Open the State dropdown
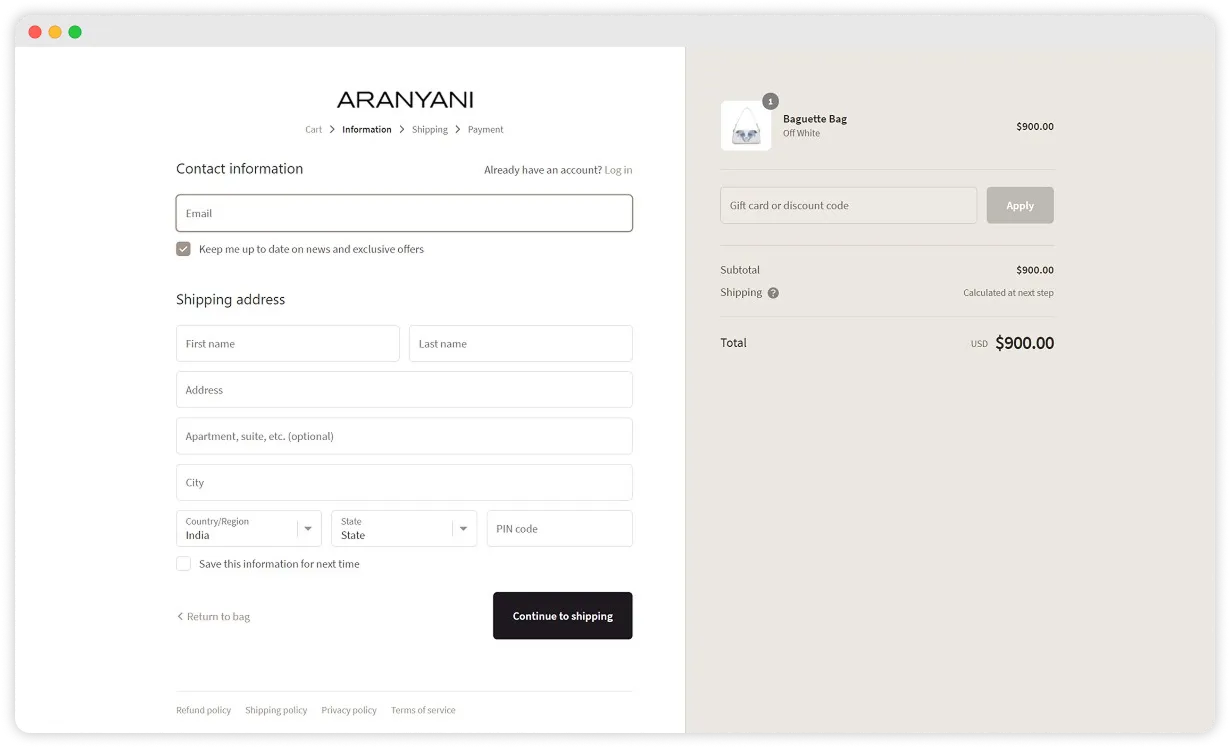1230x748 pixels. pos(404,528)
